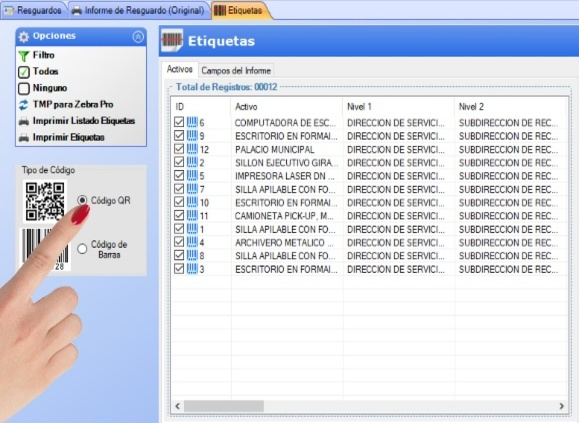Click the Ninguno empty box icon
The image size is (579, 423).
(x=24, y=89)
